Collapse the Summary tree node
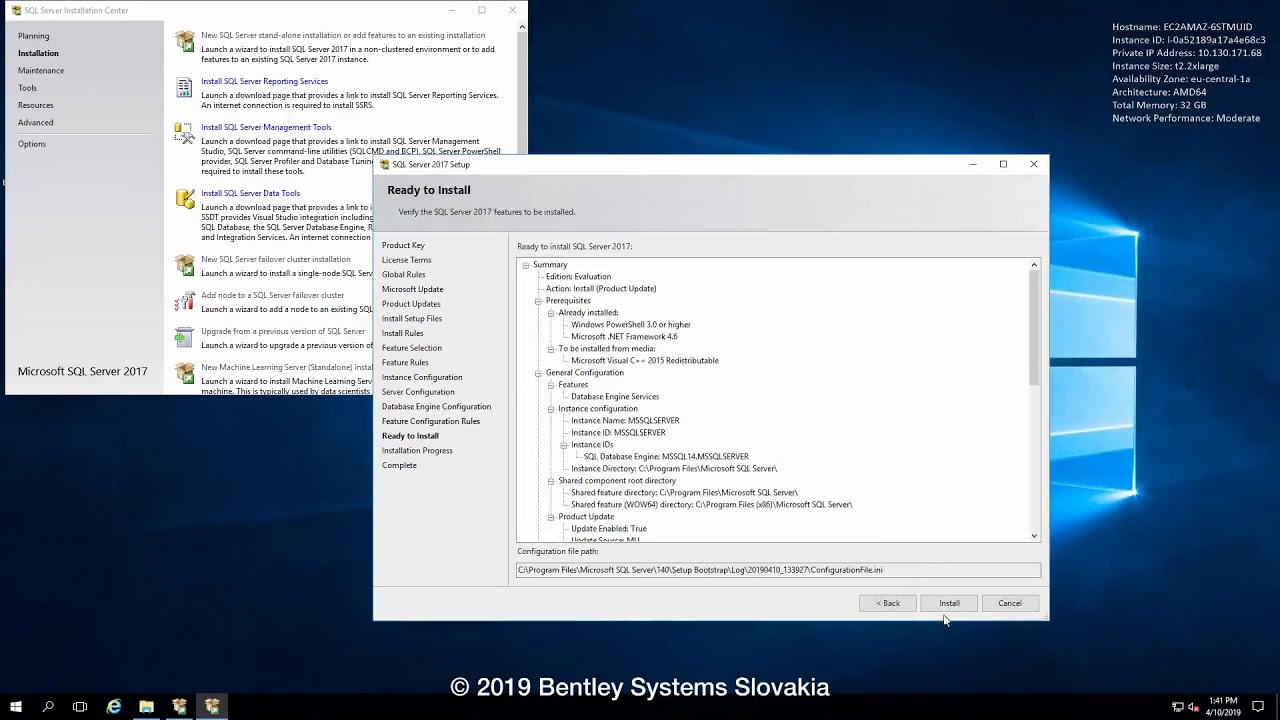 point(525,265)
